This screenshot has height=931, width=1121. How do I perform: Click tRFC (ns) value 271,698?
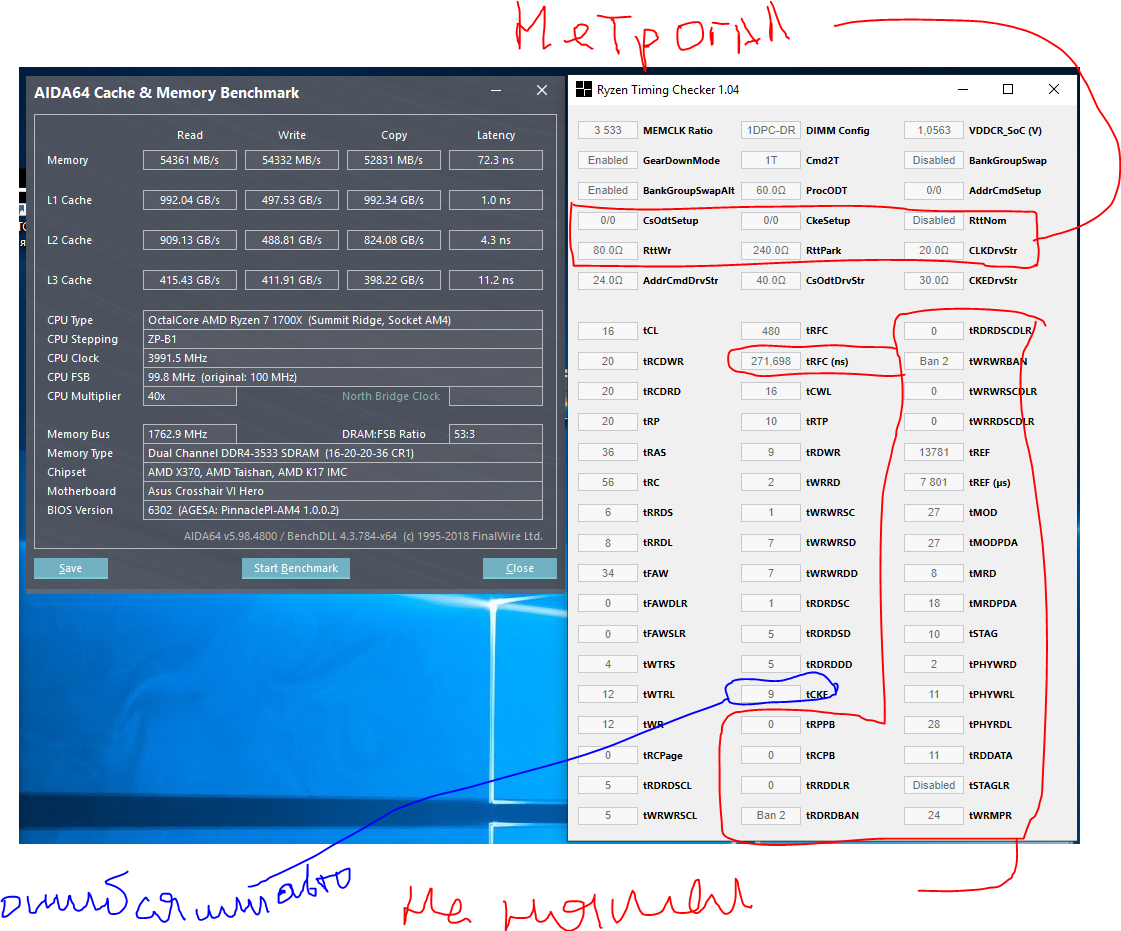click(x=771, y=361)
